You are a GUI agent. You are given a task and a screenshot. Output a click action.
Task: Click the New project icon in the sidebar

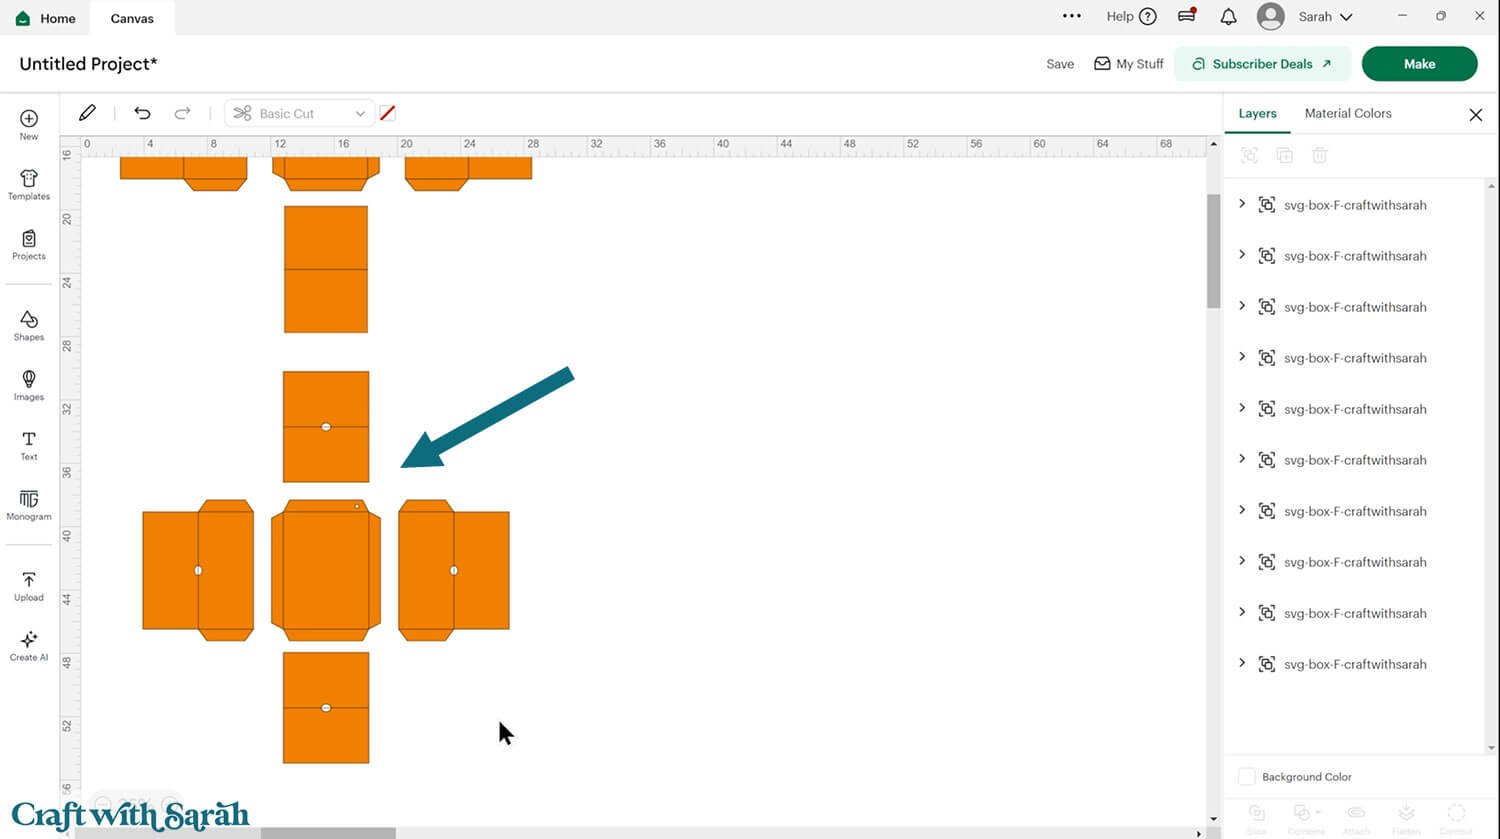29,124
